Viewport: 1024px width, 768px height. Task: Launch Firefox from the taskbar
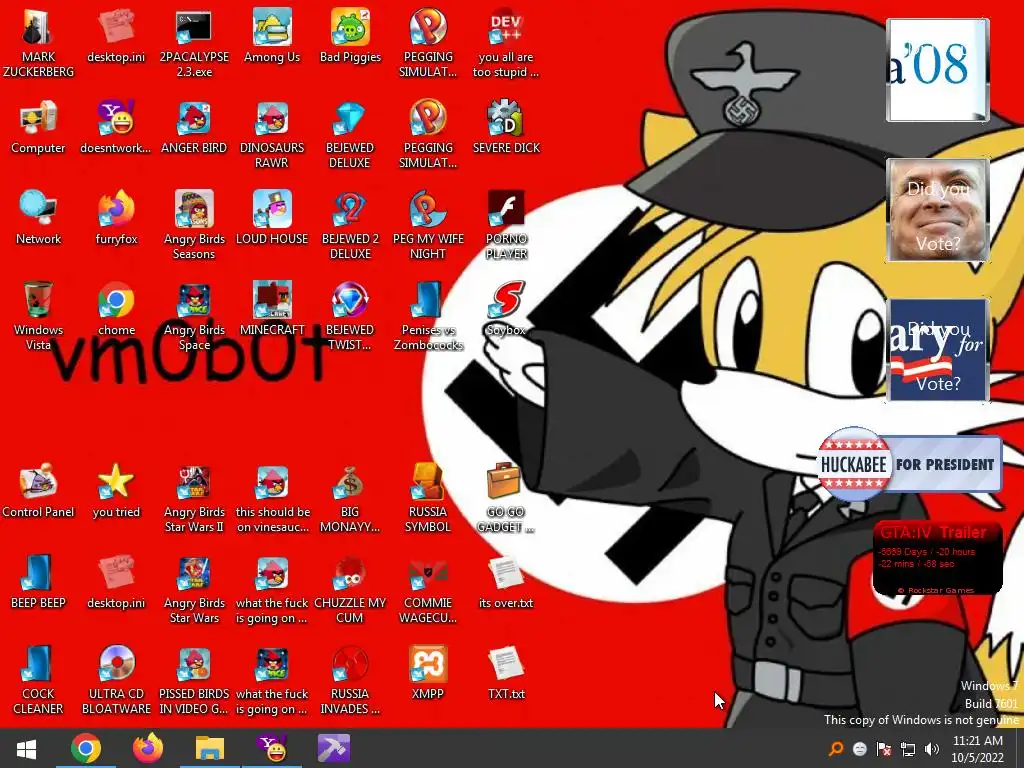148,749
